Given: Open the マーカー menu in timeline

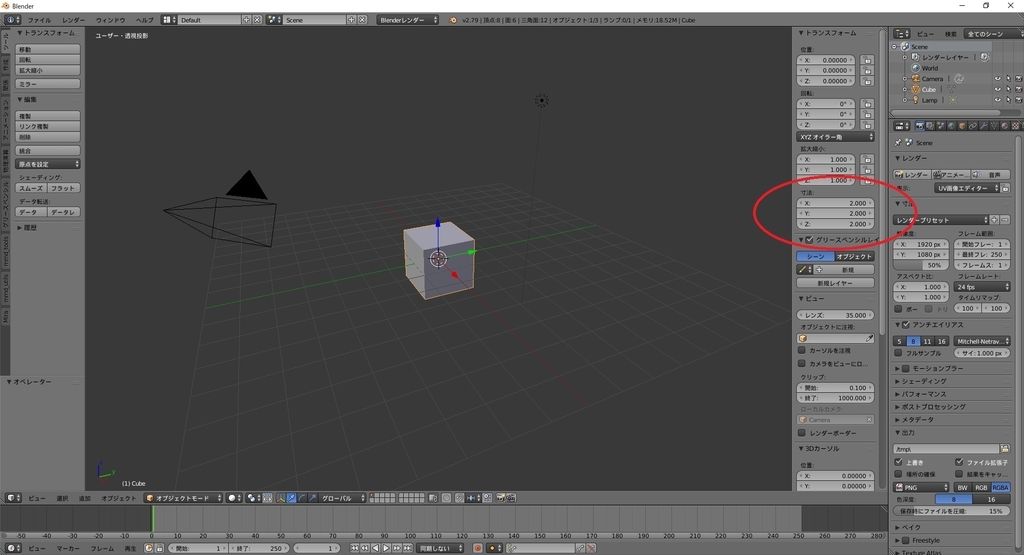Looking at the screenshot, I should pyautogui.click(x=68, y=548).
